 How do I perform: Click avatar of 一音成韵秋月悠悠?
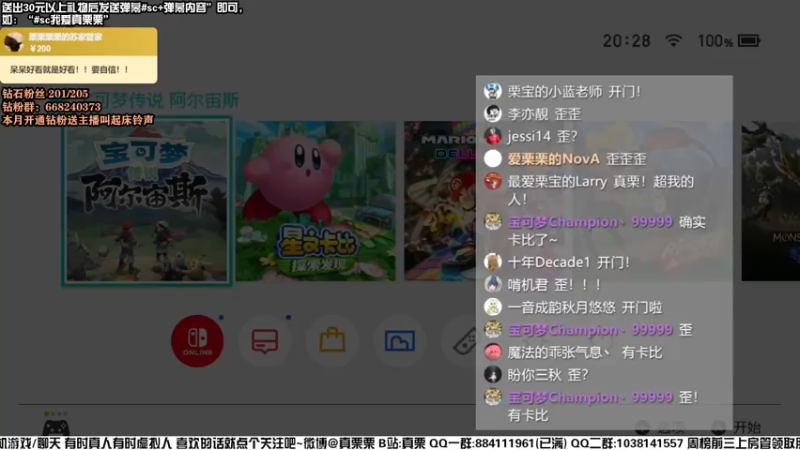pyautogui.click(x=493, y=307)
